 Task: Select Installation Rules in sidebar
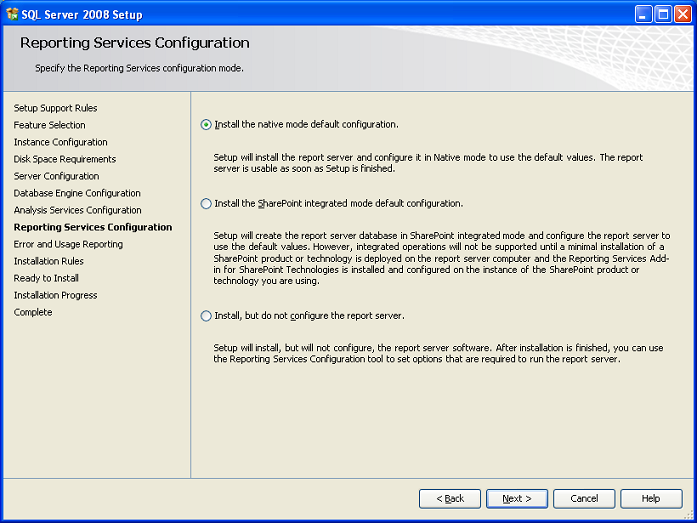(x=48, y=261)
